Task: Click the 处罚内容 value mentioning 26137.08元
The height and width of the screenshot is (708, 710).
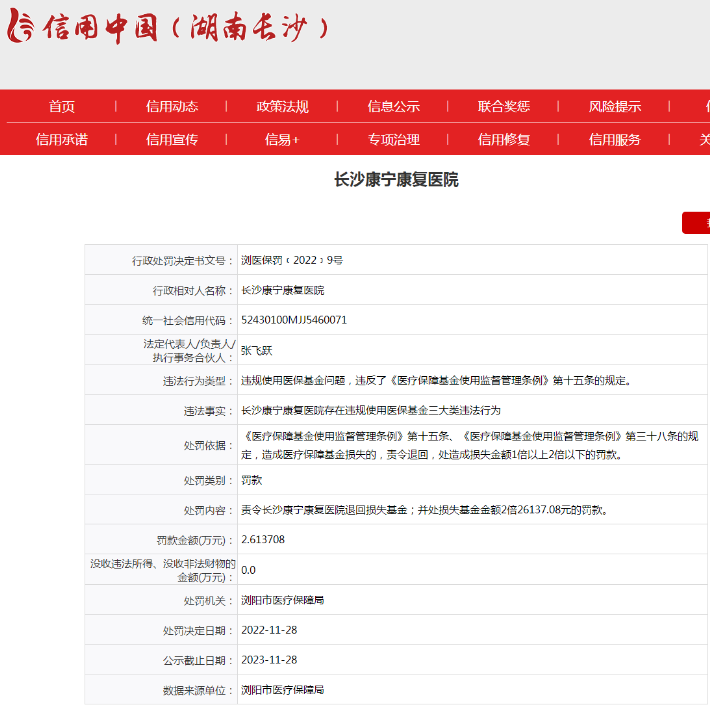Action: tap(425, 510)
